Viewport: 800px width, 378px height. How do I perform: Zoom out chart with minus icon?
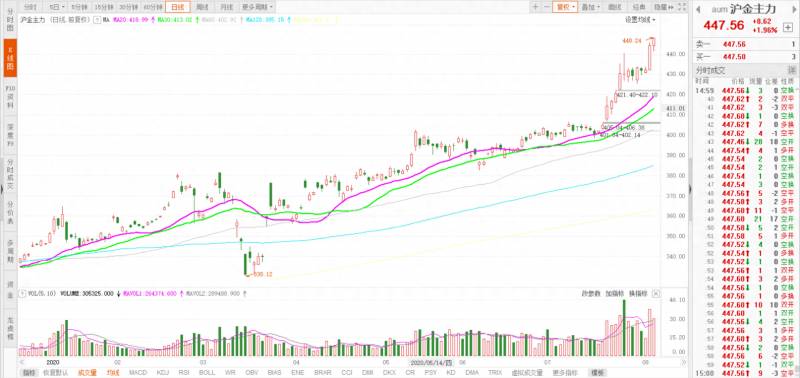click(x=546, y=7)
